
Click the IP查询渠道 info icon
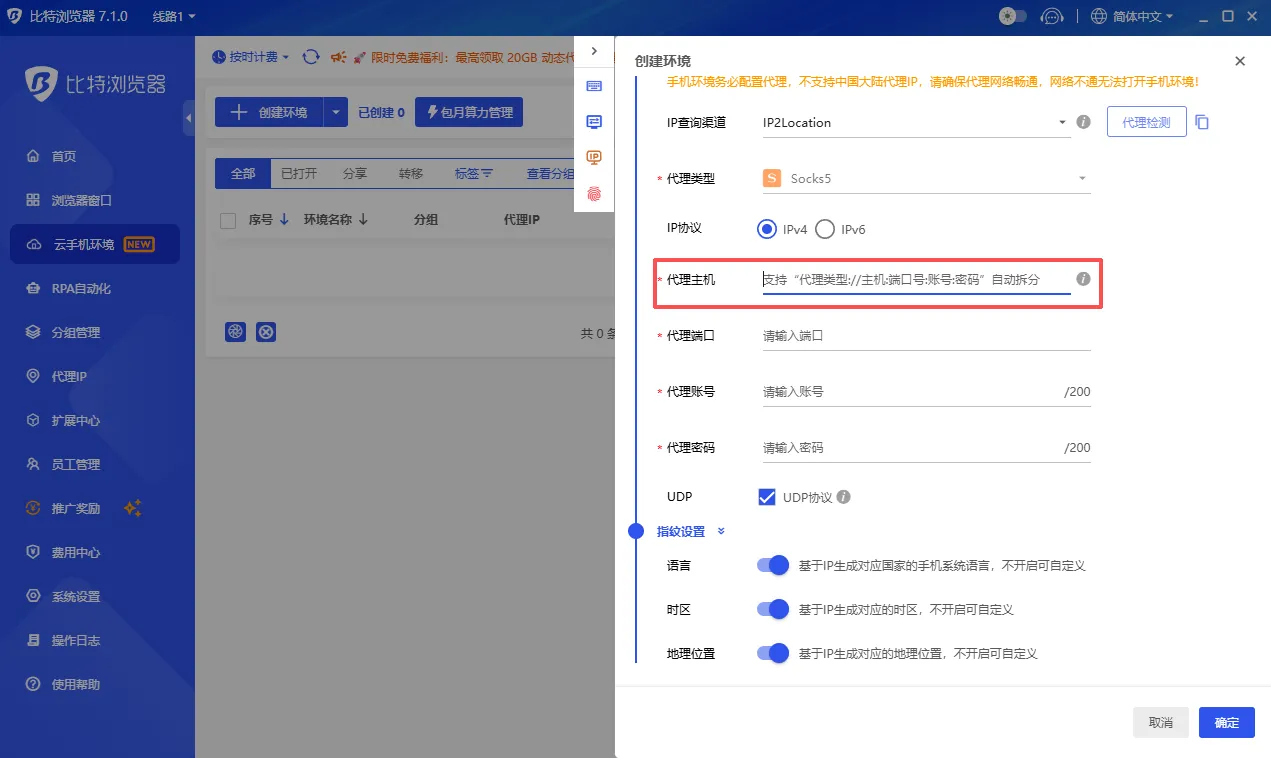1083,122
